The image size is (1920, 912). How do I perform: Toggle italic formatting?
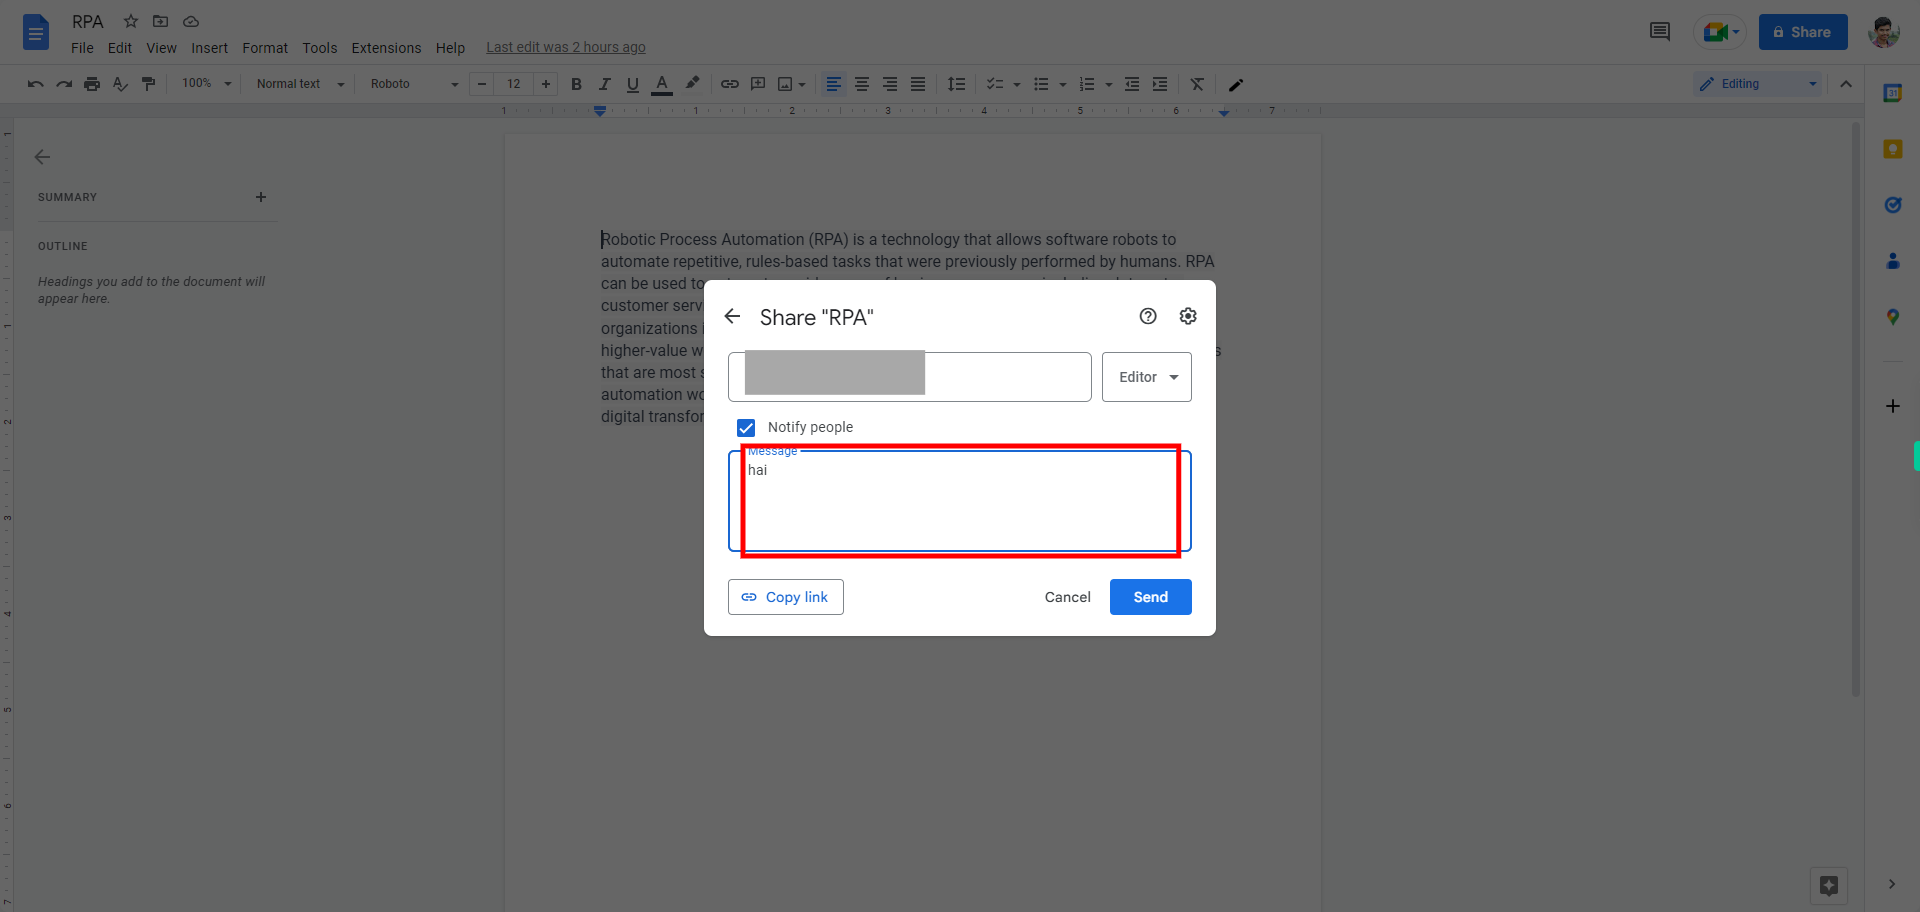click(604, 84)
